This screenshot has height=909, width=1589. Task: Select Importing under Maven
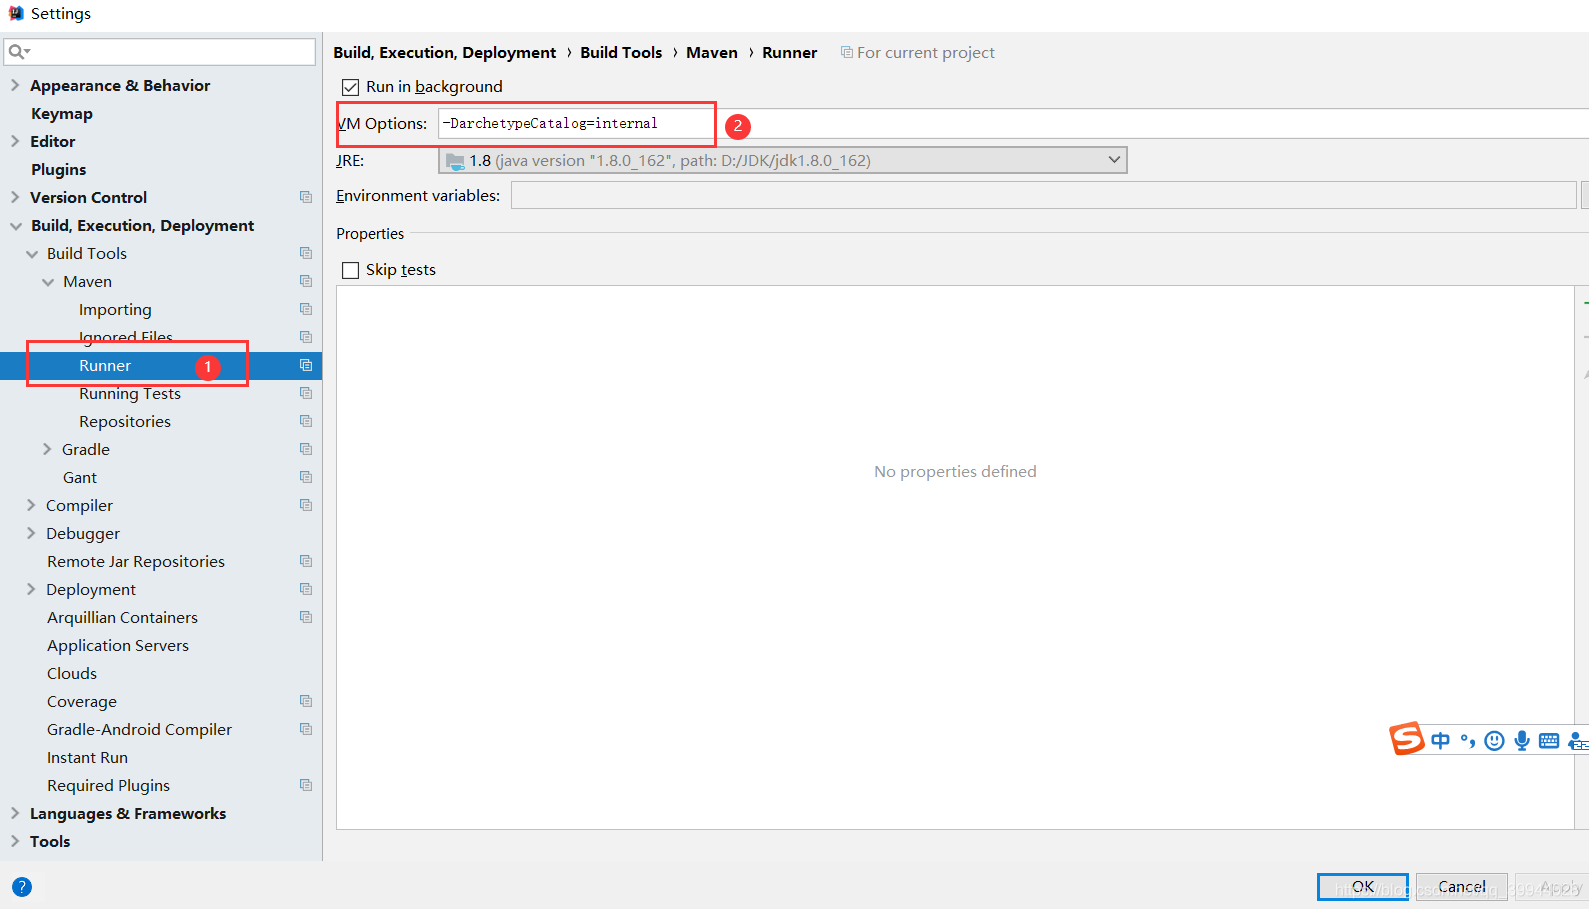pyautogui.click(x=115, y=310)
